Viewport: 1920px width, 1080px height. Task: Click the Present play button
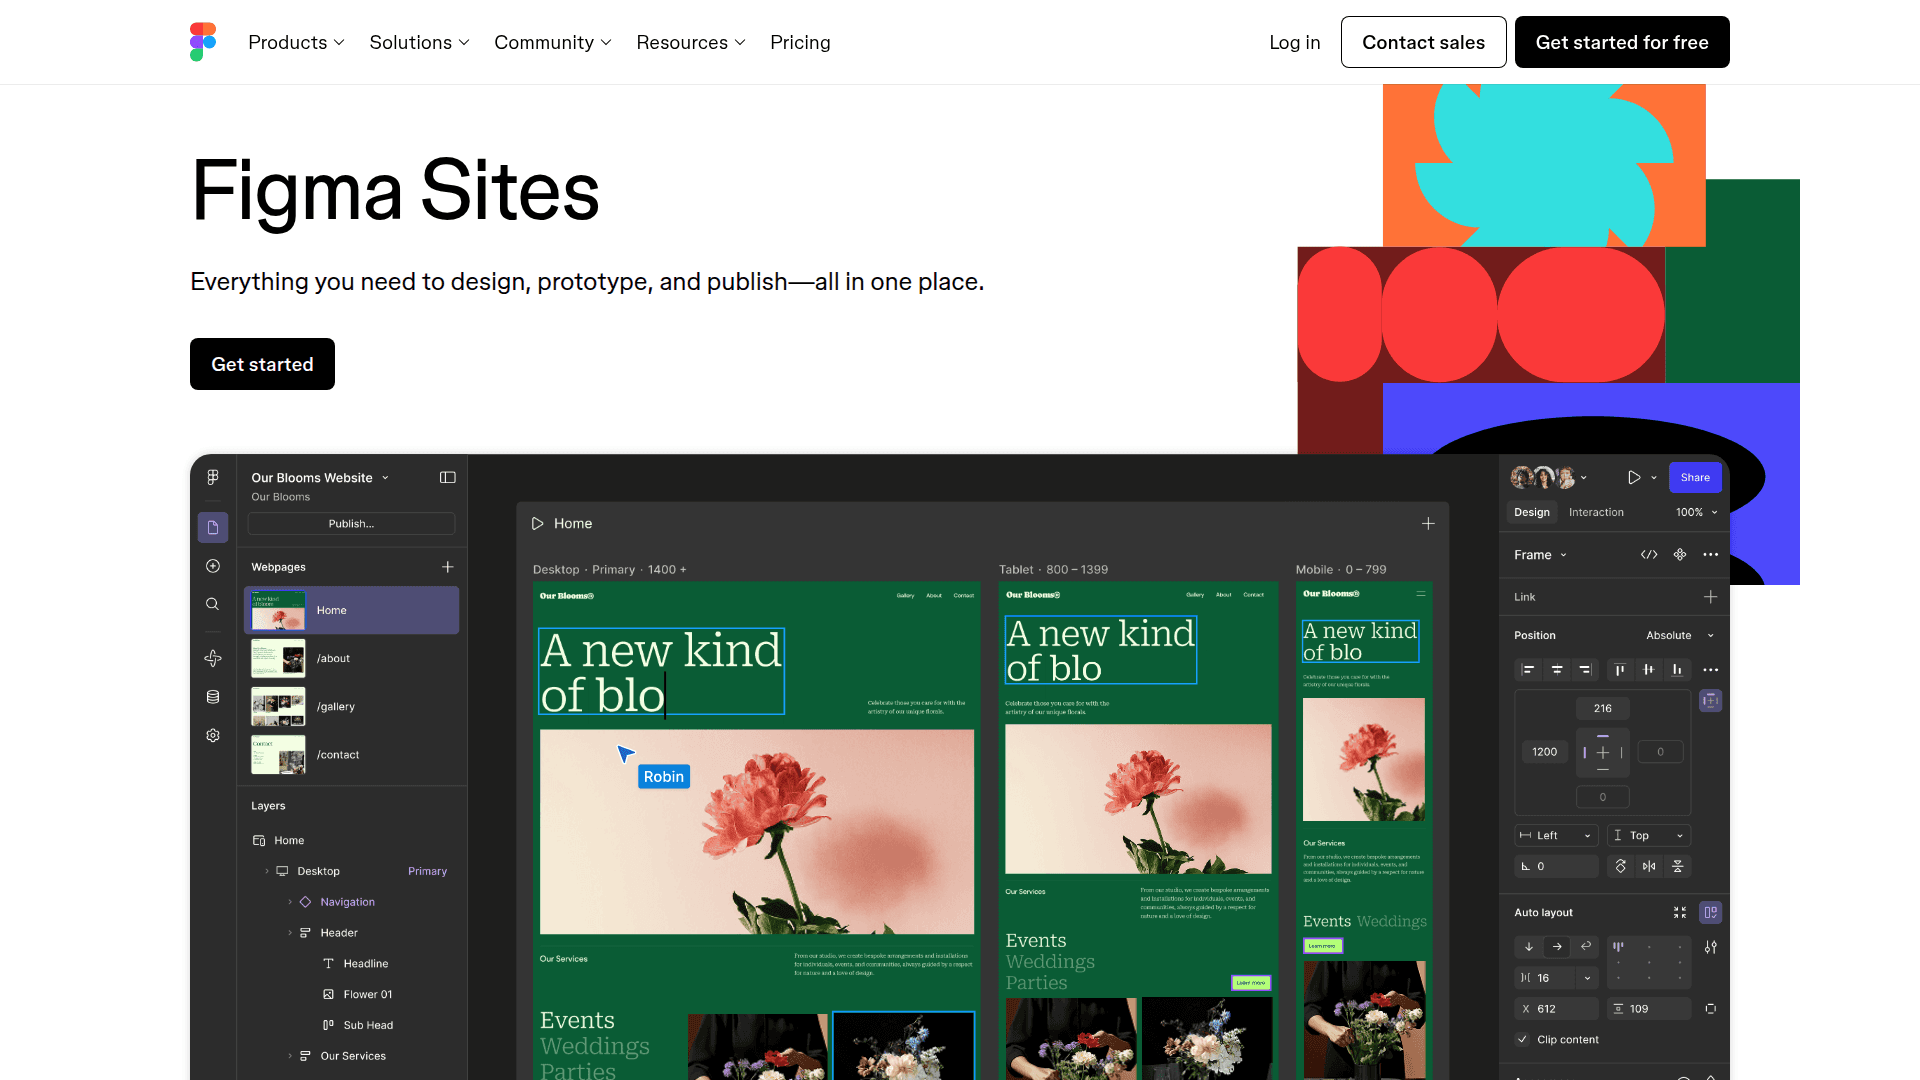tap(1635, 477)
